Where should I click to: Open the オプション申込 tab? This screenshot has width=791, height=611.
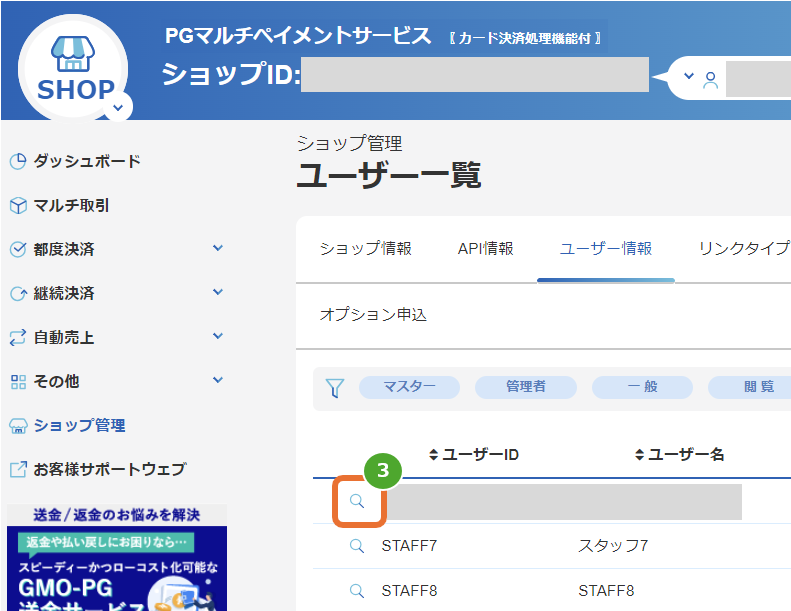point(373,315)
